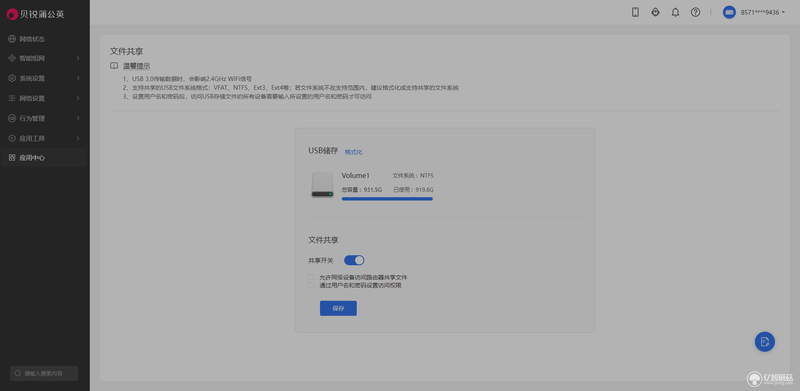Check 通过用户名和密码设置访问权限 checkbox
Viewport: 800px width, 391px height.
coord(311,285)
